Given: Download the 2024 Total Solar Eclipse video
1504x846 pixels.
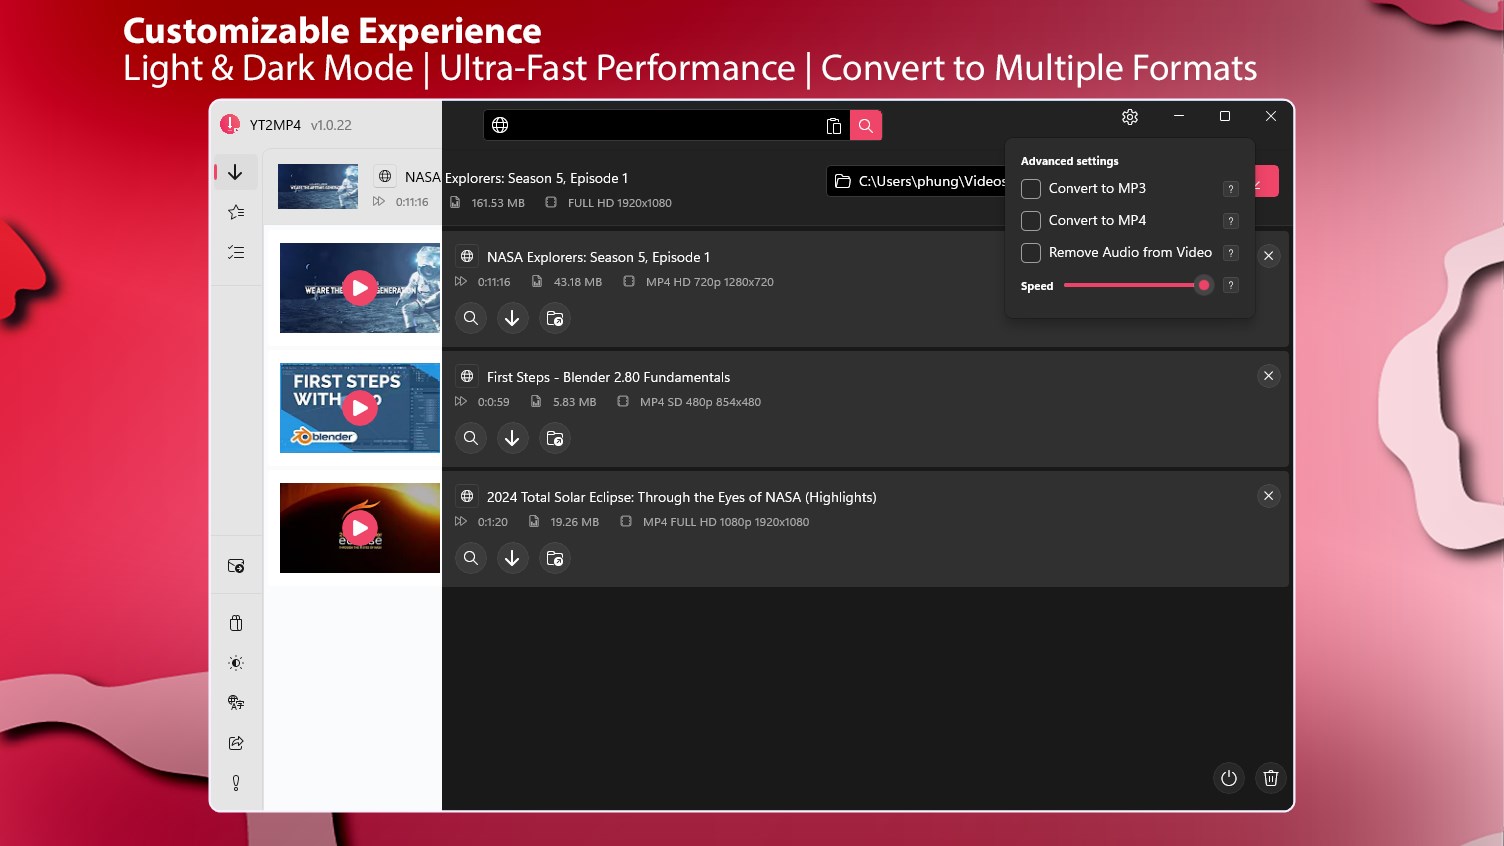Looking at the screenshot, I should 512,558.
